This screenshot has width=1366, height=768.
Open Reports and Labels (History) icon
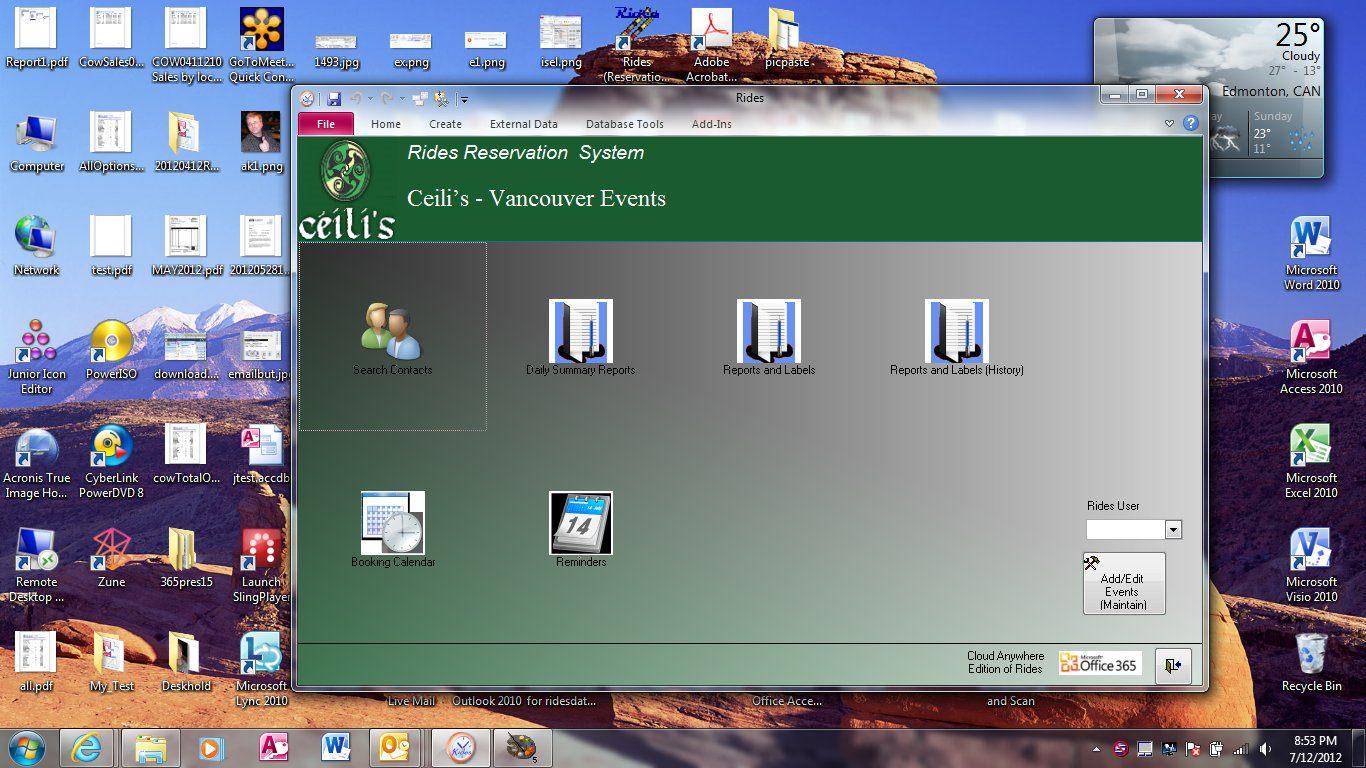[x=956, y=331]
